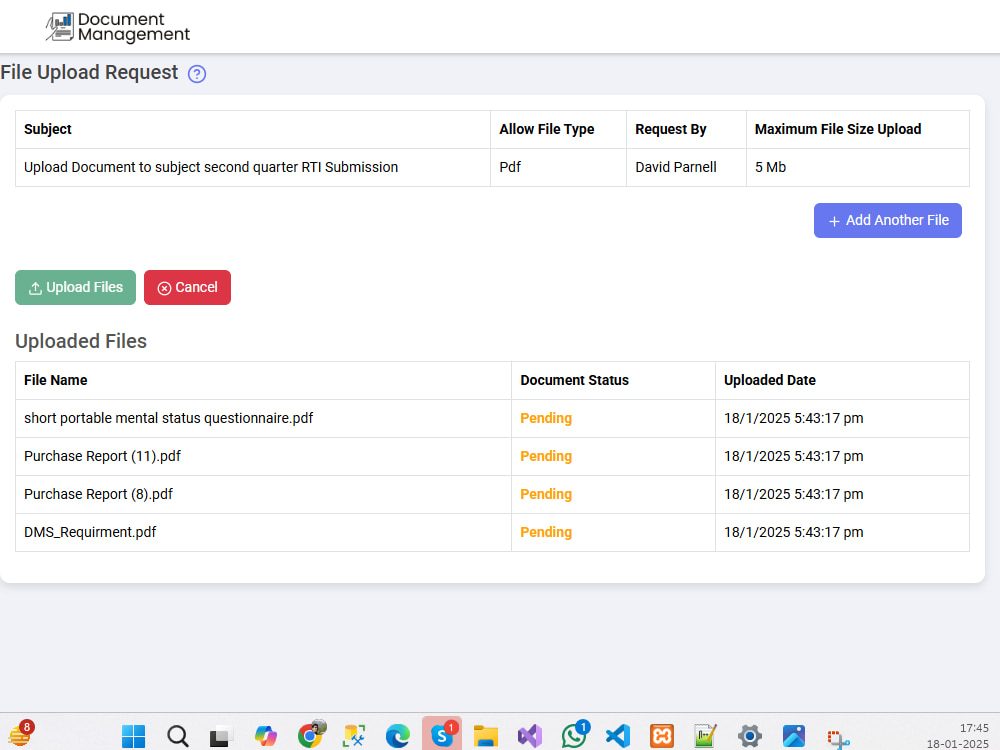
Task: Select uploaded date of Purchase Report (8).pdf
Action: point(793,494)
